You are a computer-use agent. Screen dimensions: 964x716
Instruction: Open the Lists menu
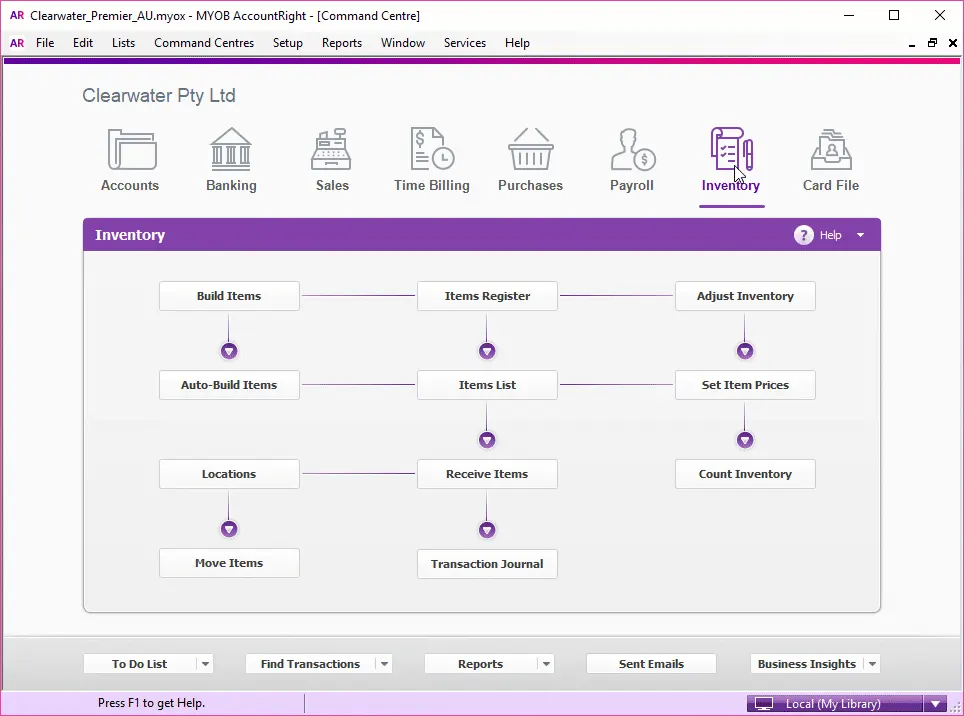click(124, 43)
